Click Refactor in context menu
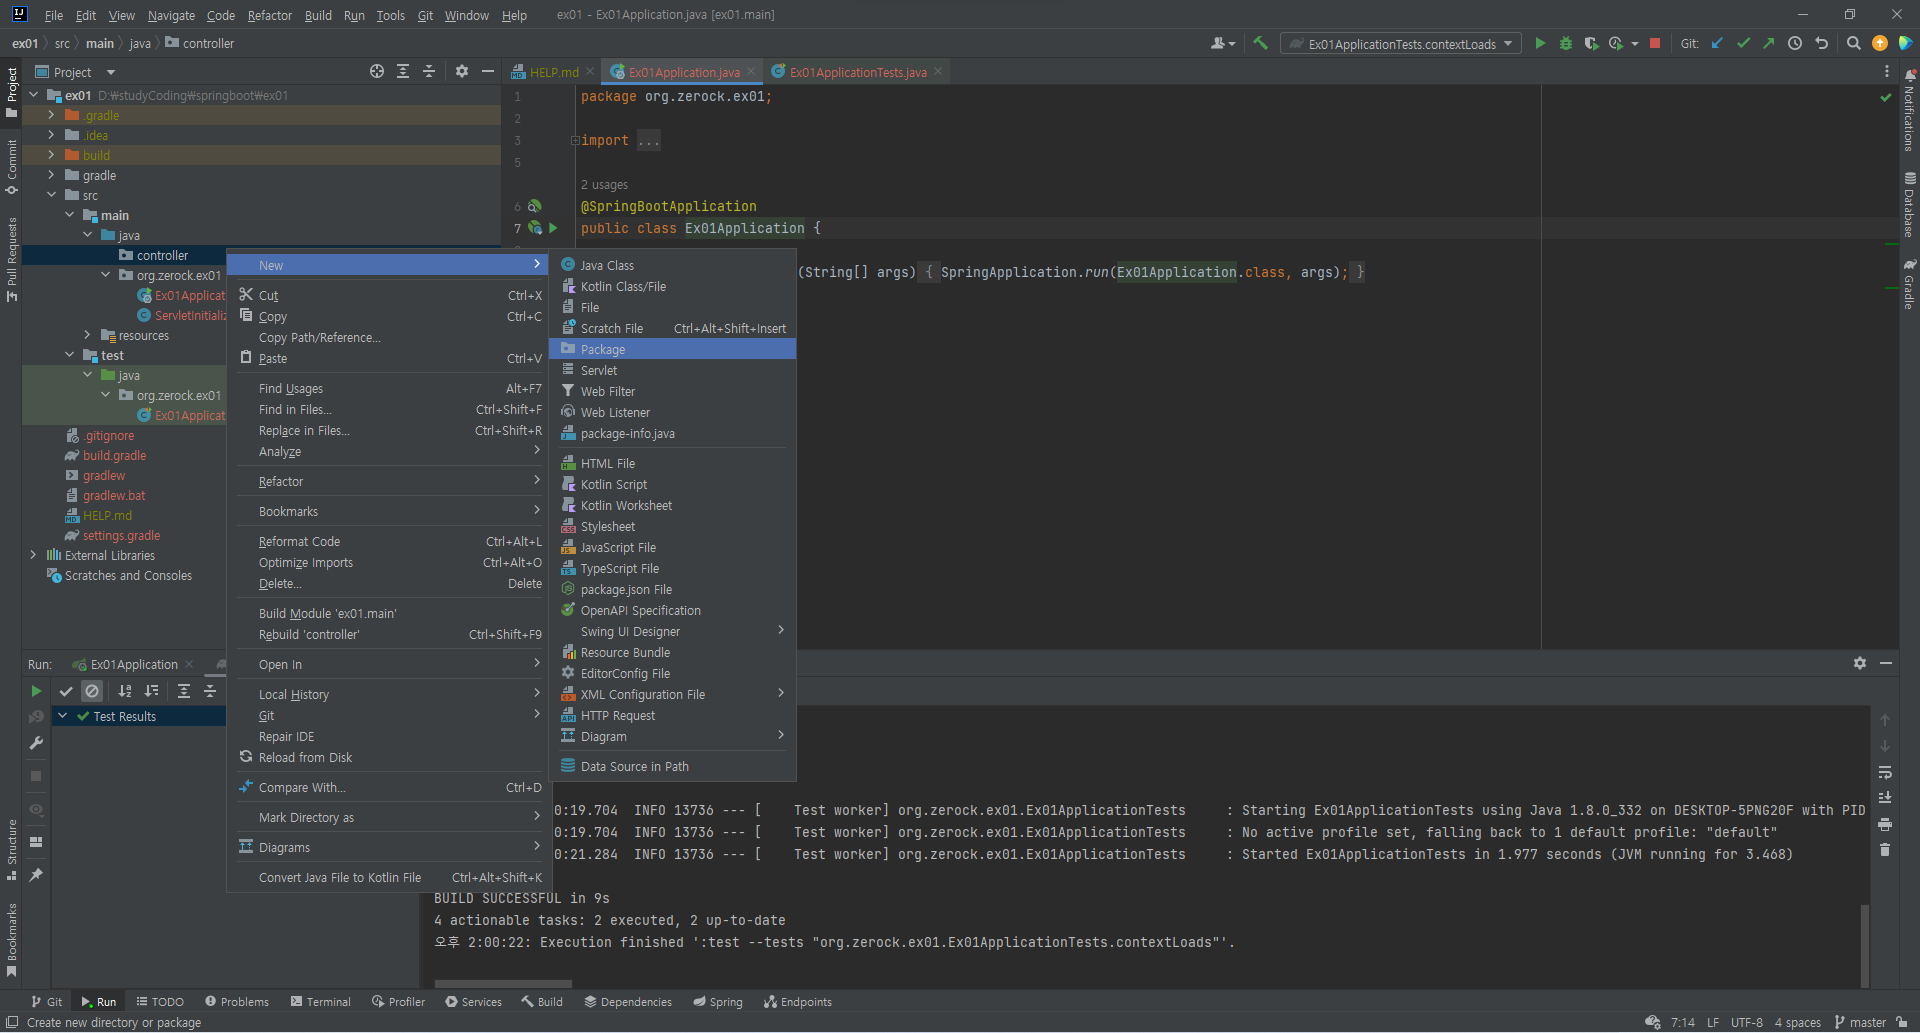Image resolution: width=1920 pixels, height=1033 pixels. click(x=388, y=481)
